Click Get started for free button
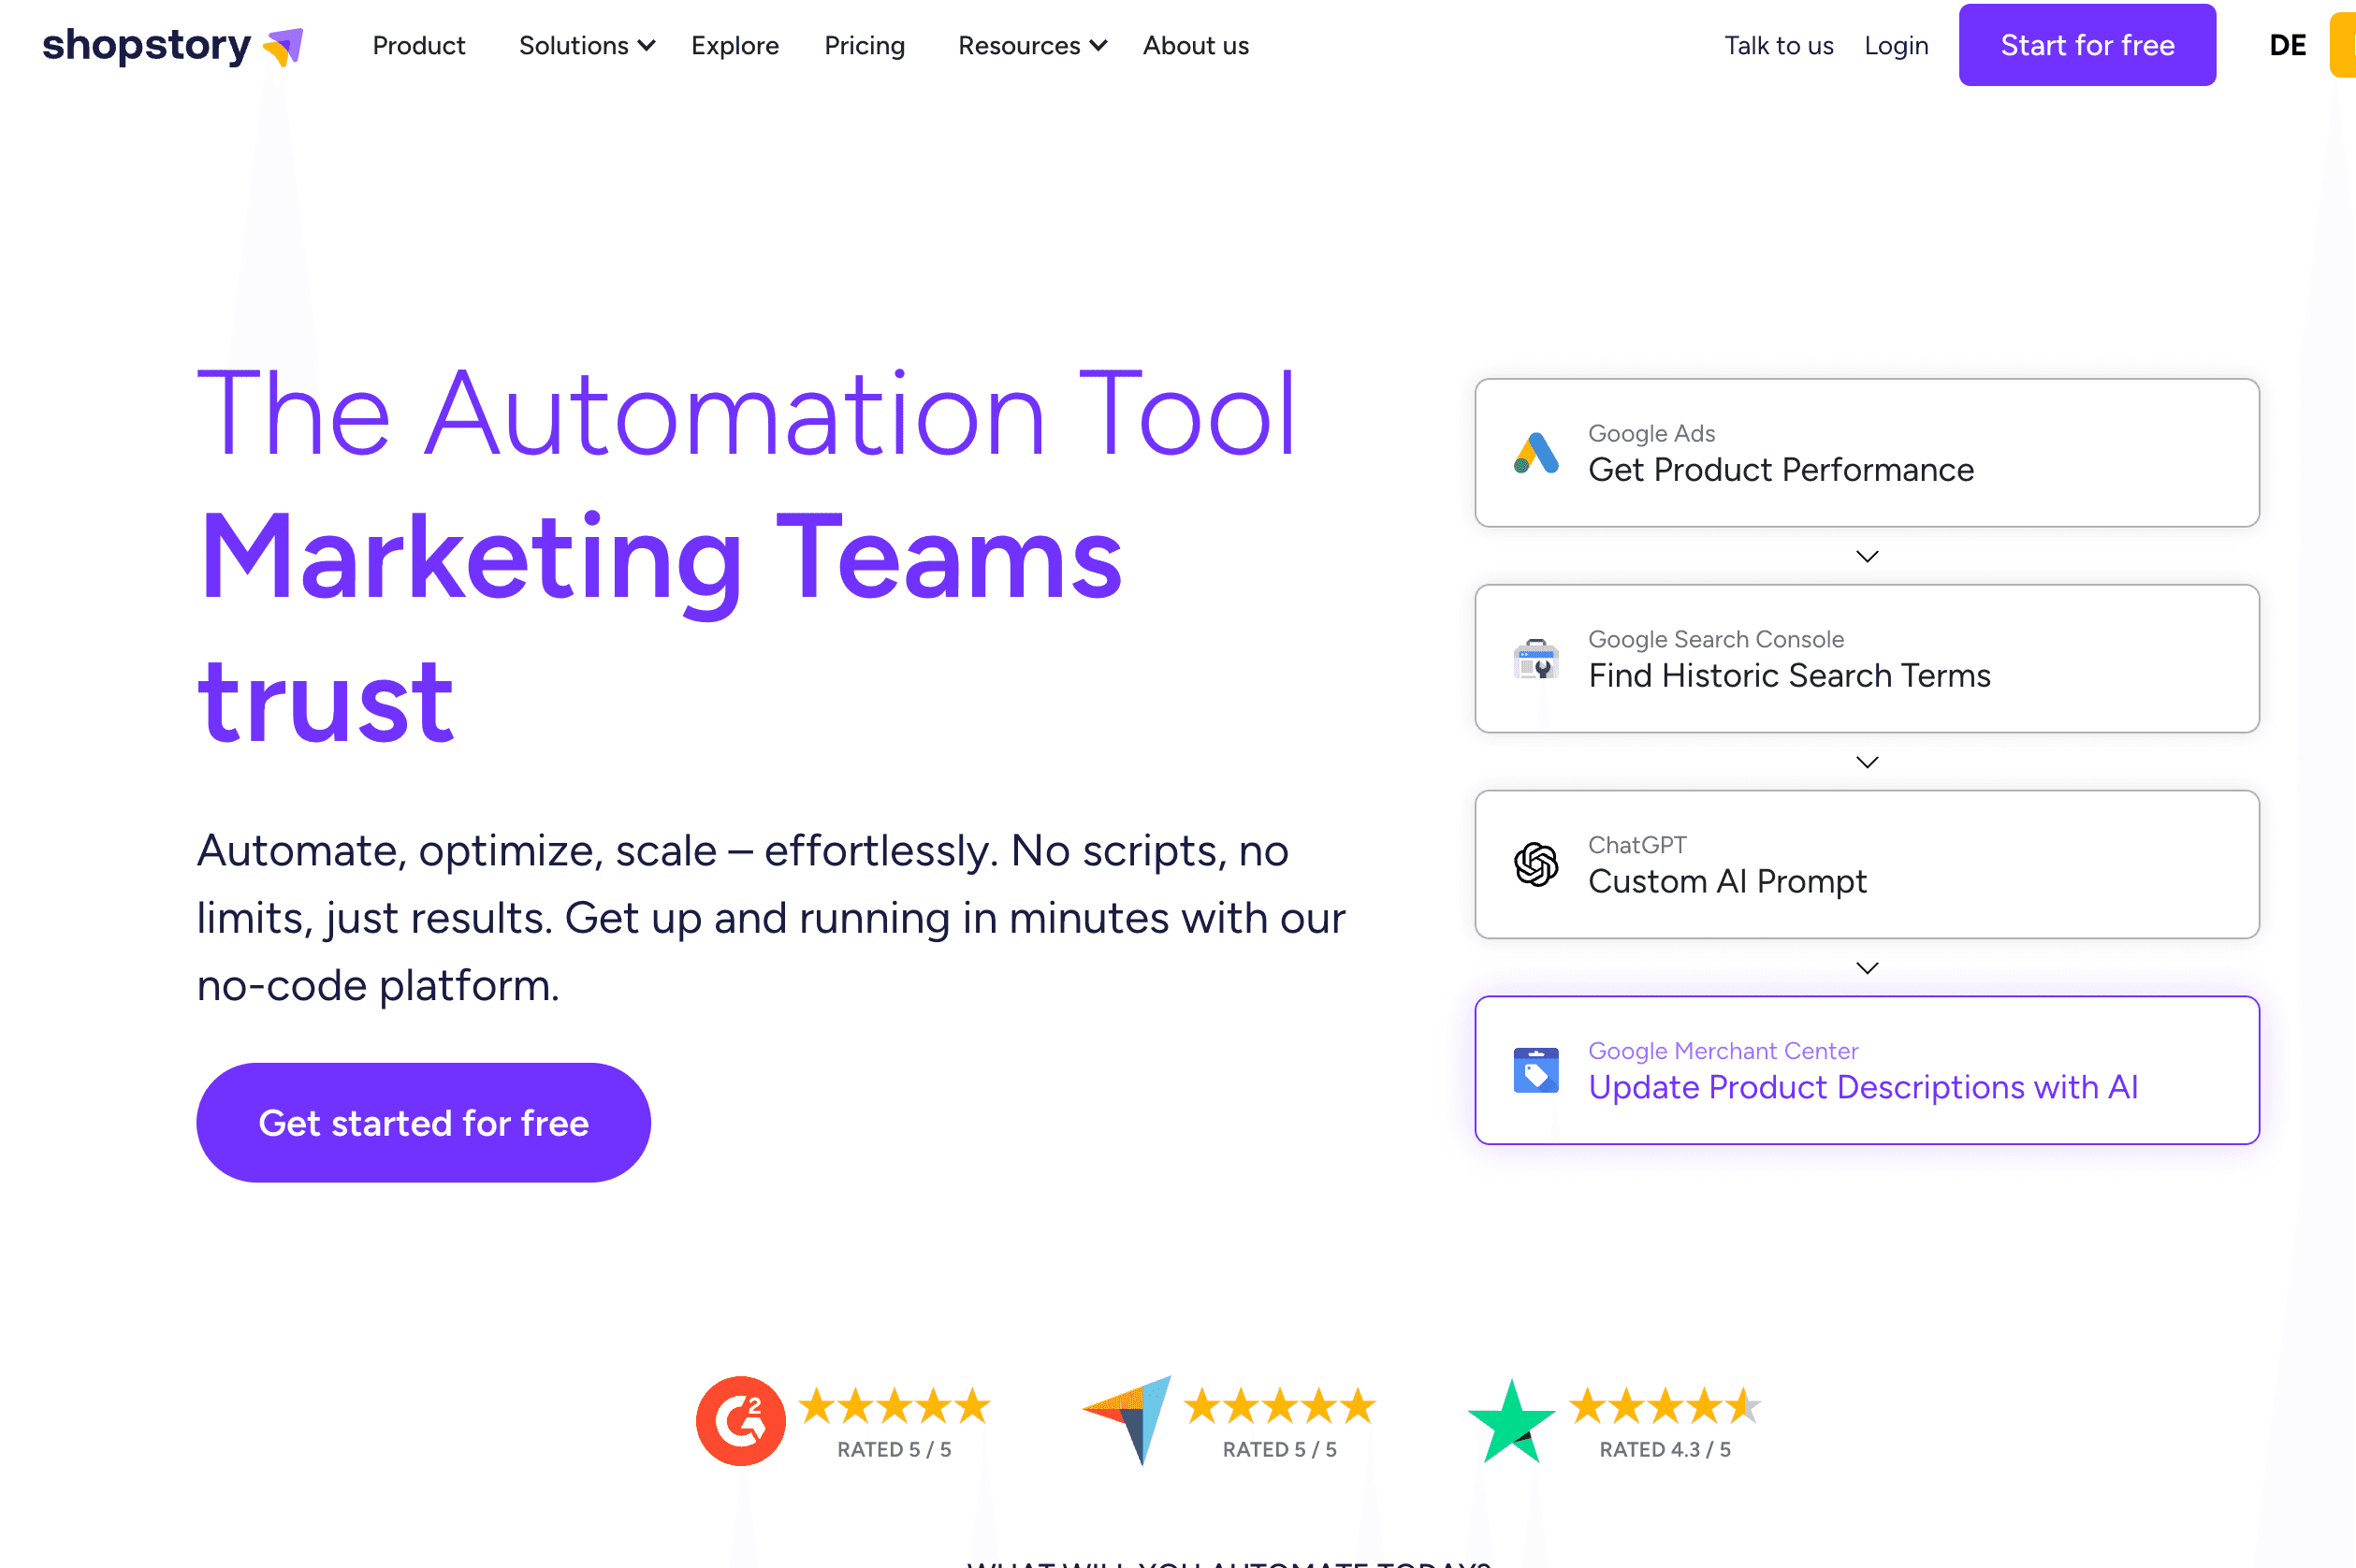 [424, 1123]
